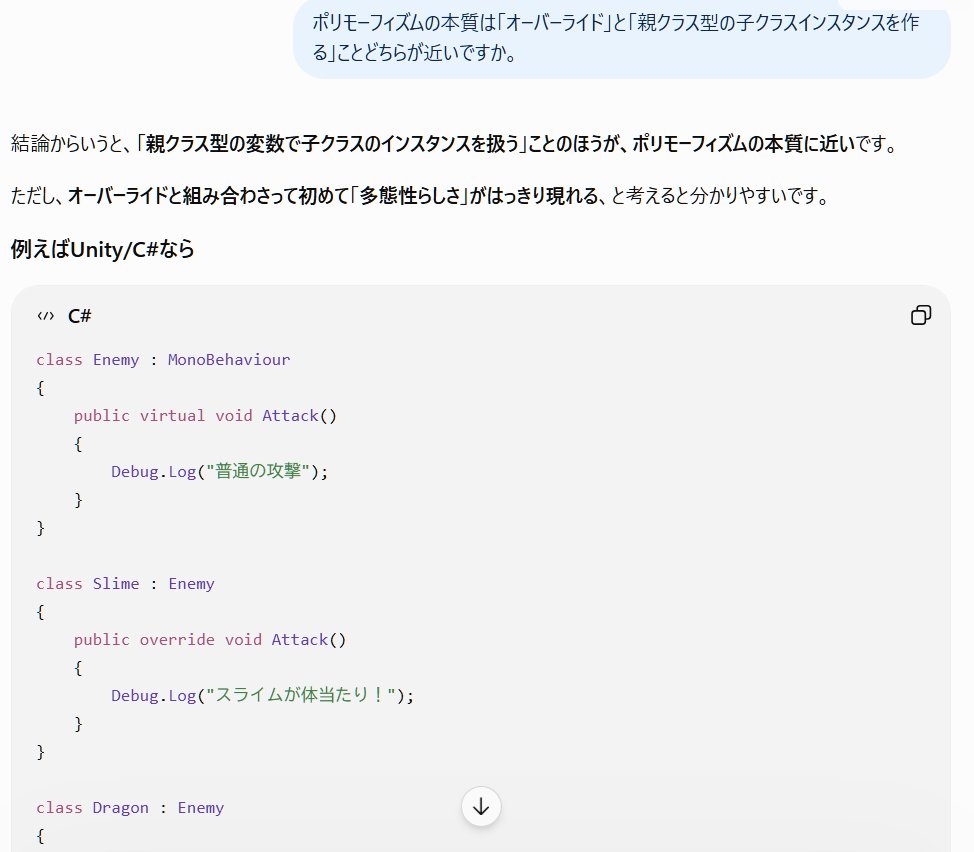Click the C# language label
Screen dimensions: 974x852
80,316
